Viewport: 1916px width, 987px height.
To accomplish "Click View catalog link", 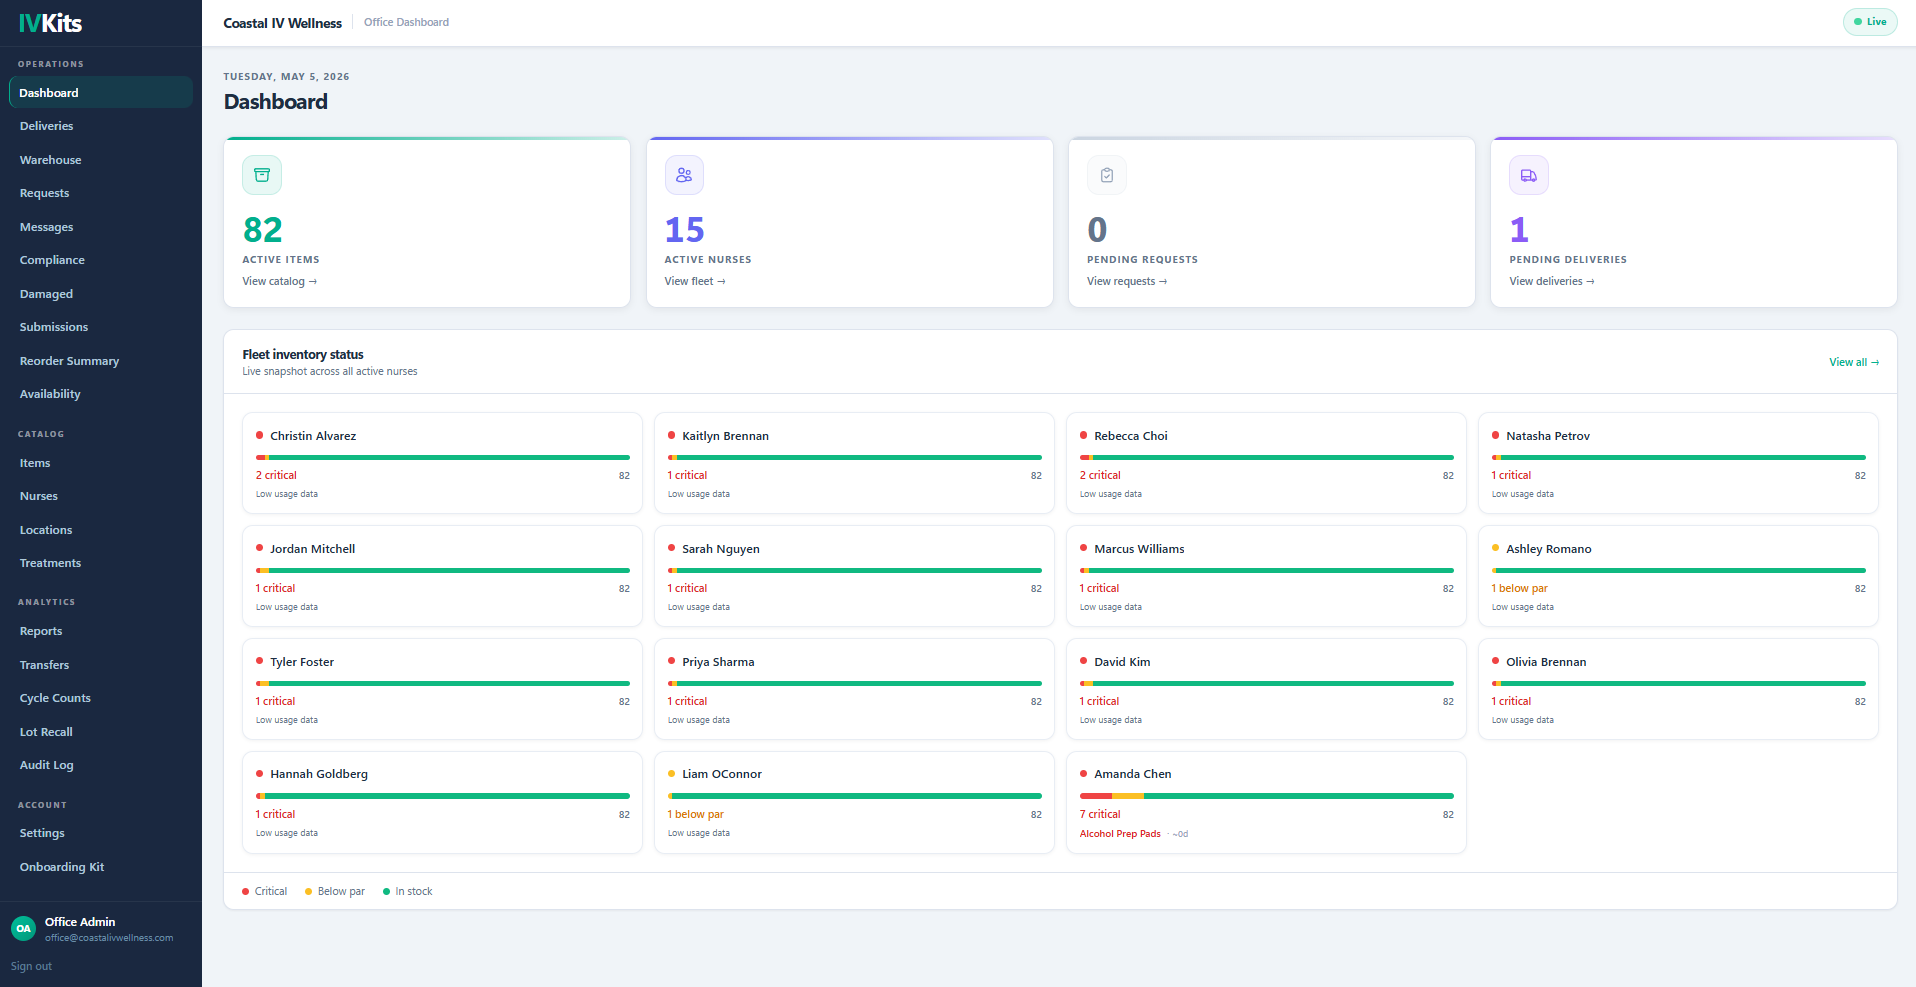I will pyautogui.click(x=279, y=281).
